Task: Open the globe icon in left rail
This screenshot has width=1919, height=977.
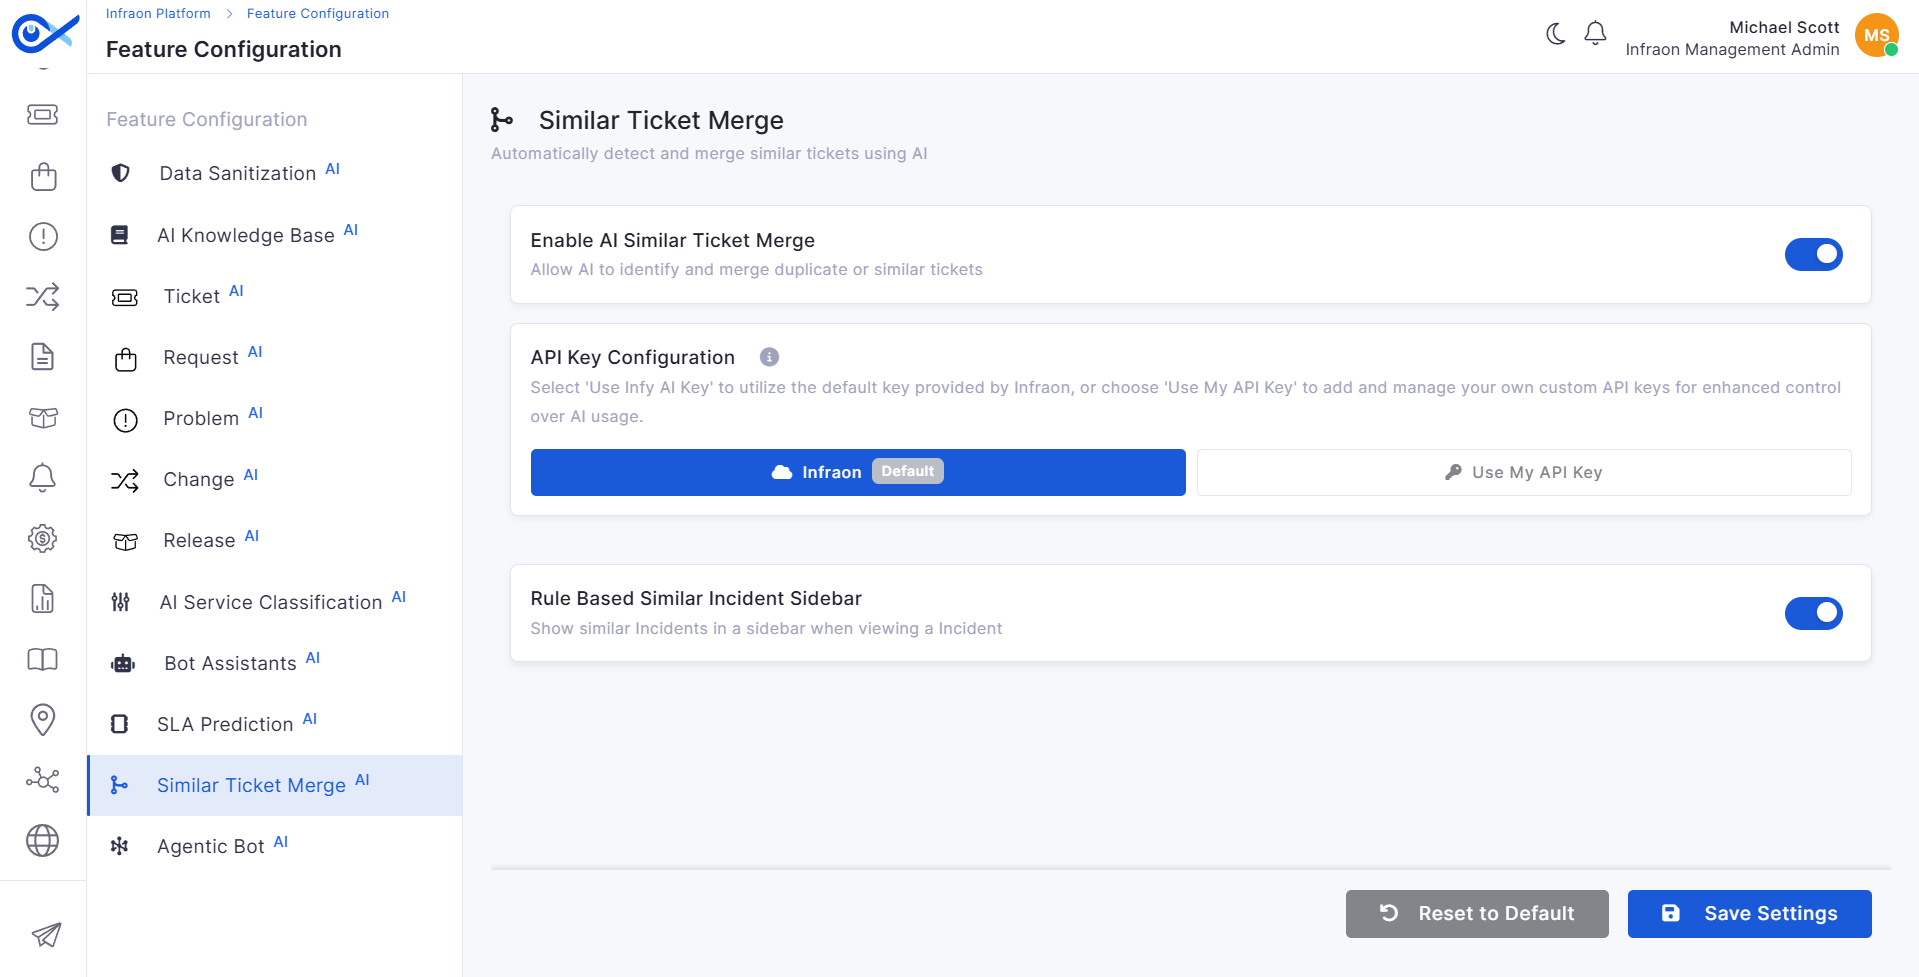Action: coord(42,841)
